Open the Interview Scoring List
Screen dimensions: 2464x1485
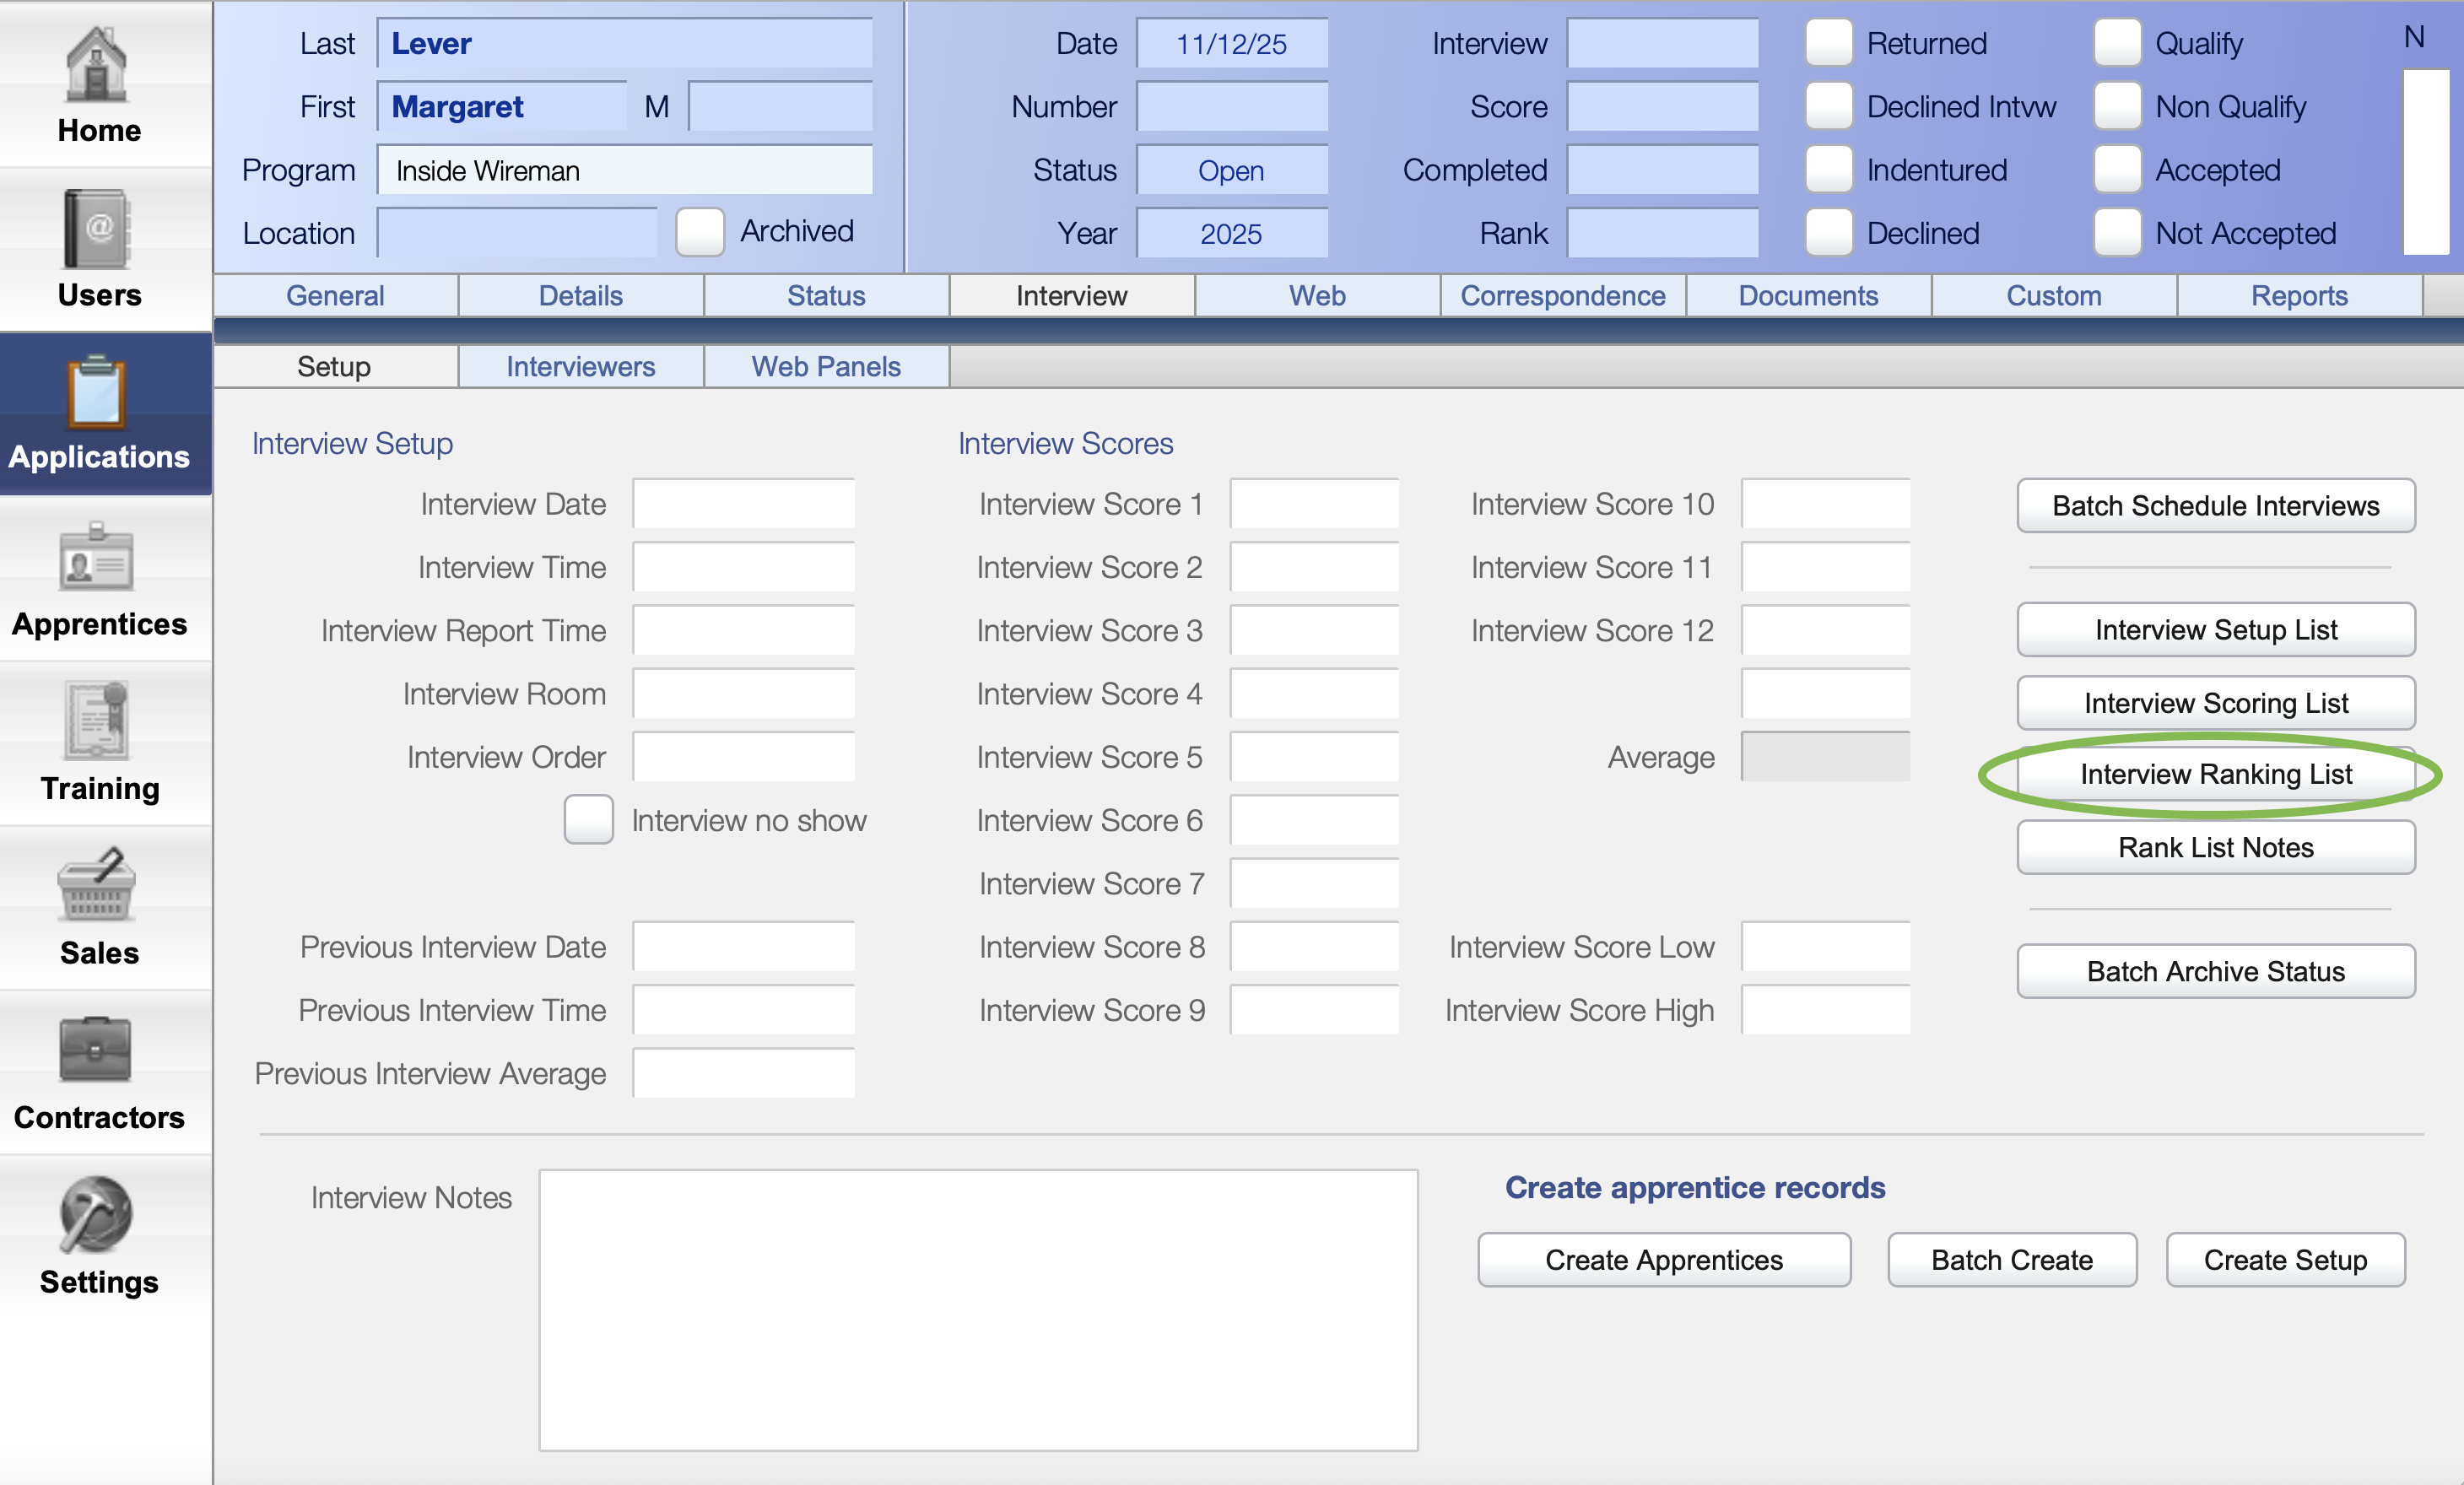(2215, 703)
